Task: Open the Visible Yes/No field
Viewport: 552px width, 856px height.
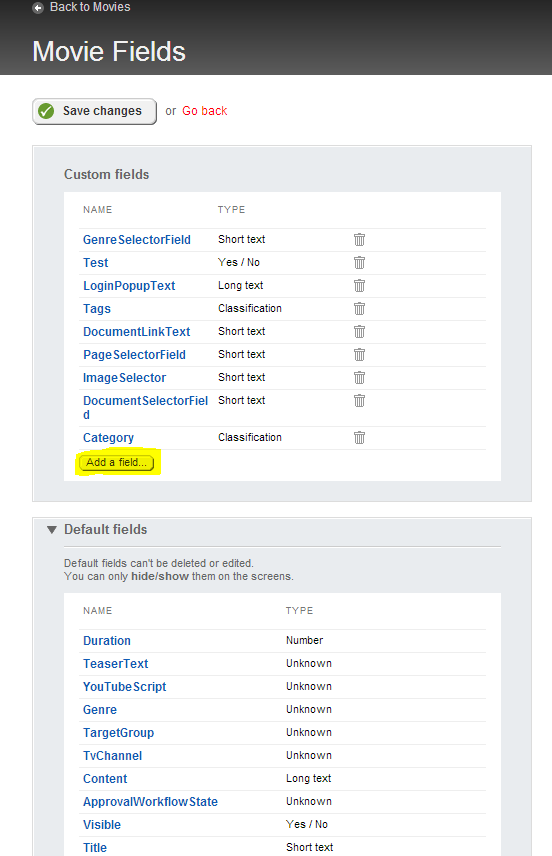Action: click(102, 824)
